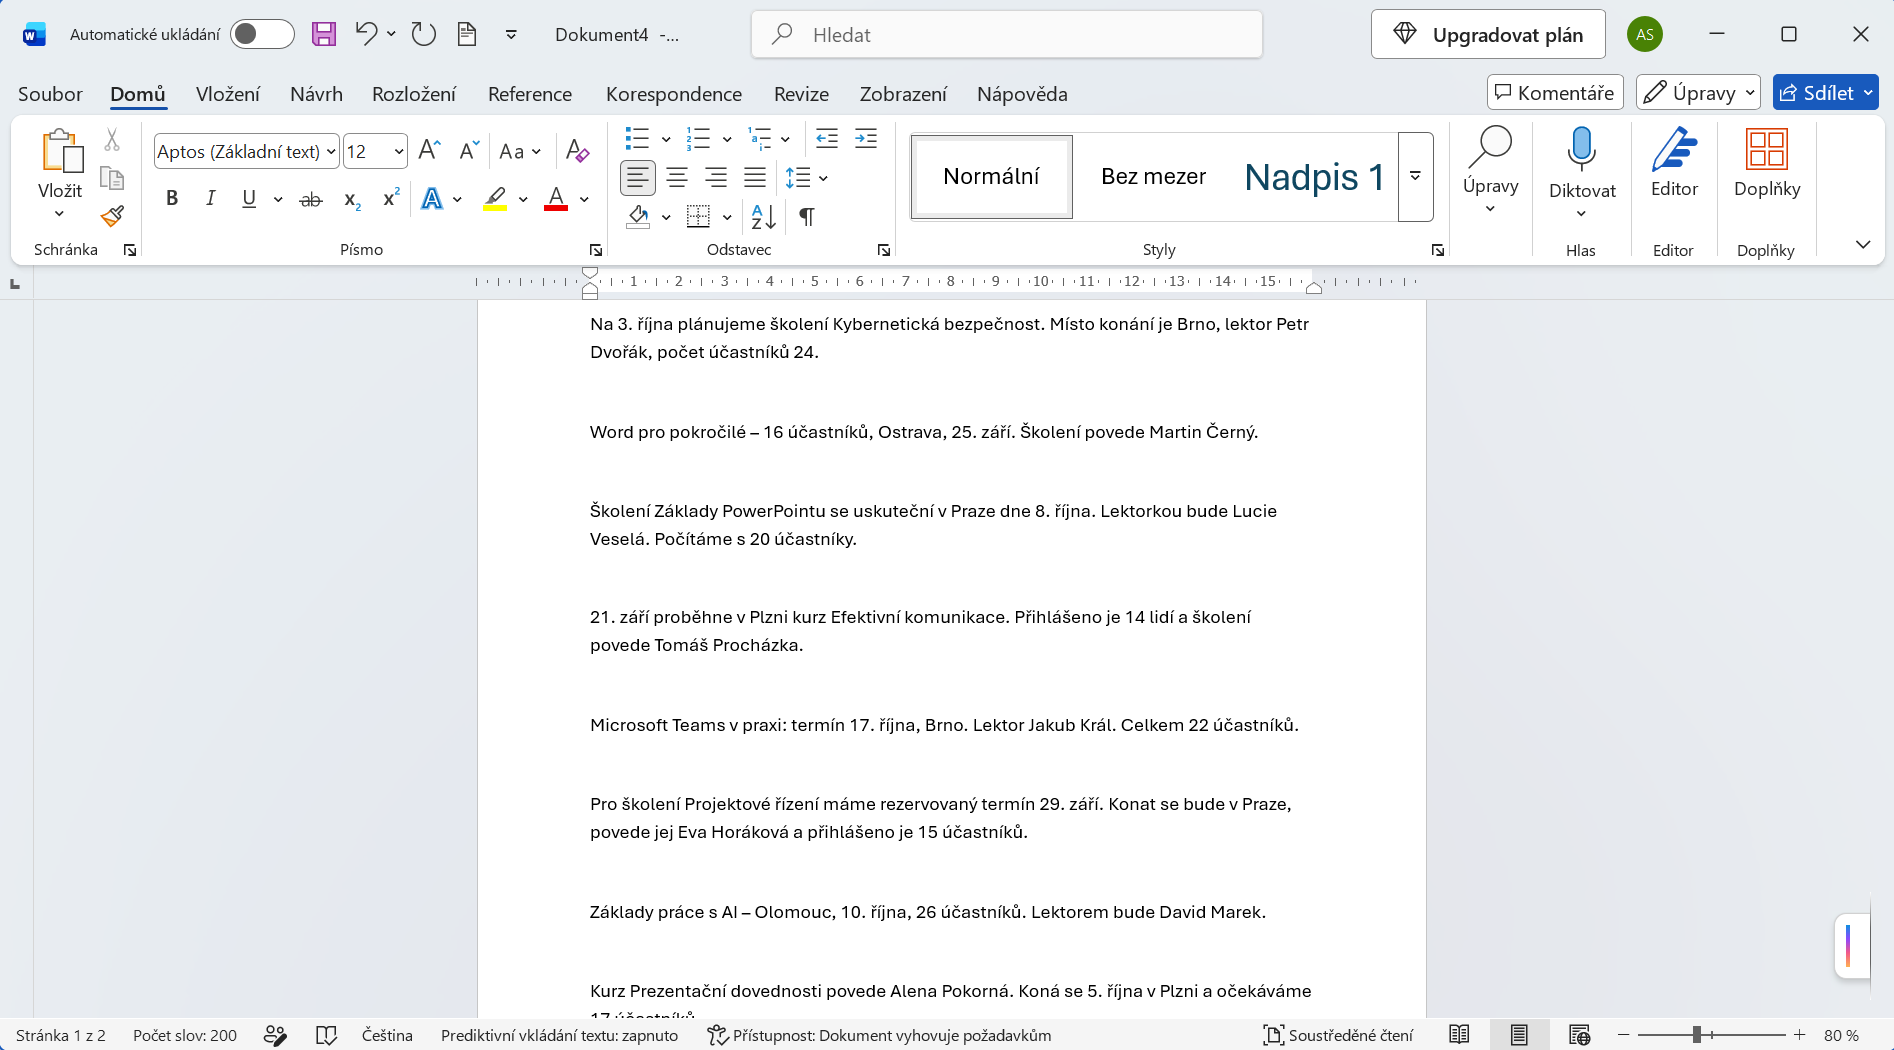Collapse the ribbon with the chevron
This screenshot has width=1894, height=1050.
coord(1863,244)
